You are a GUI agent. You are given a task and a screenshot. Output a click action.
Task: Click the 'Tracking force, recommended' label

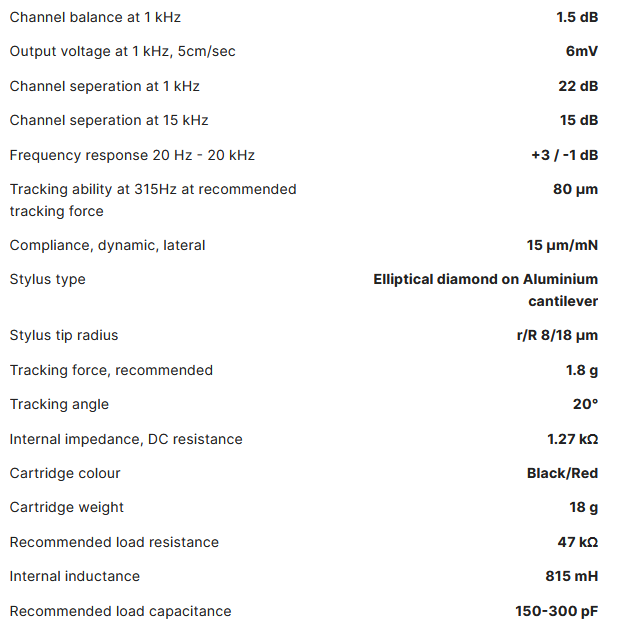(111, 370)
